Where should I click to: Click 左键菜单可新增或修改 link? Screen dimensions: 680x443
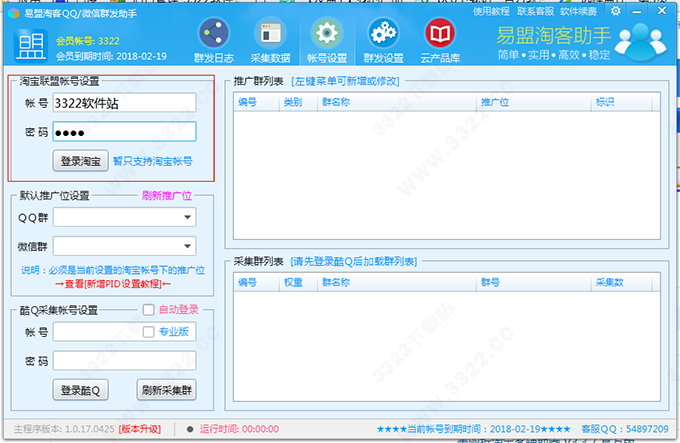point(345,81)
